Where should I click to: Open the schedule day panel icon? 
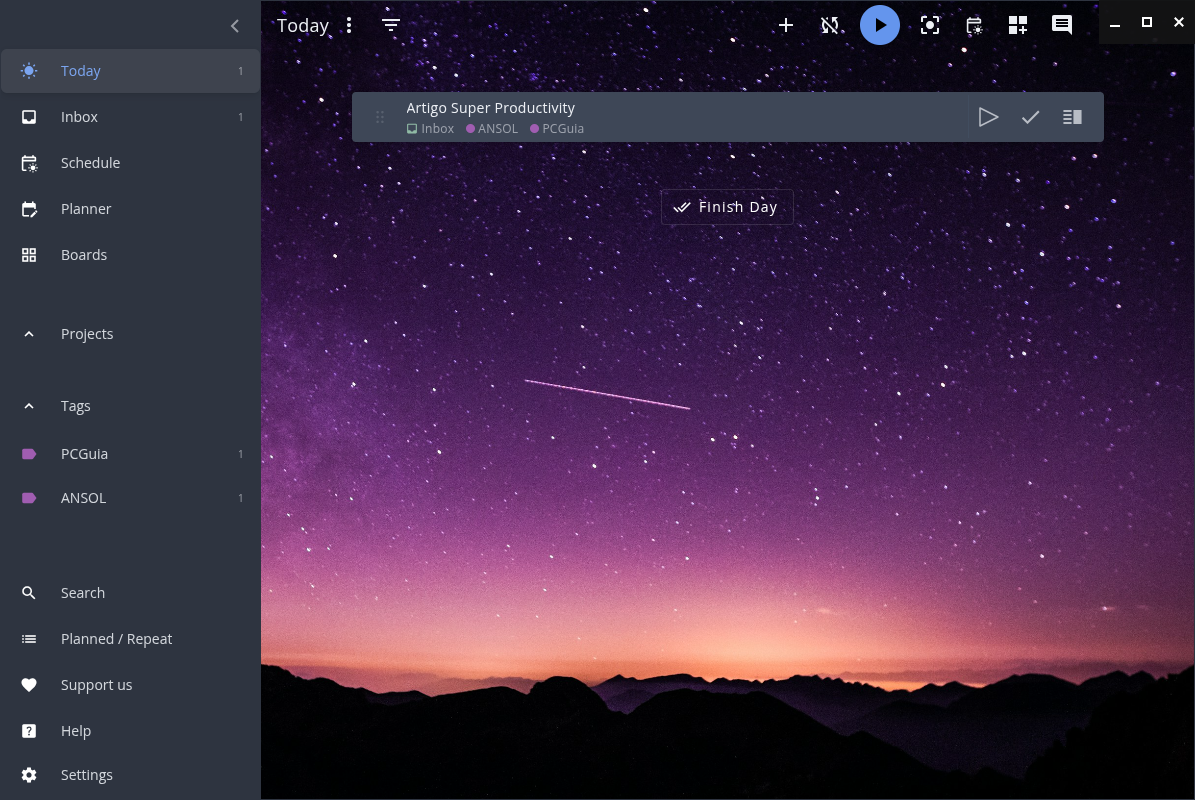tap(974, 26)
